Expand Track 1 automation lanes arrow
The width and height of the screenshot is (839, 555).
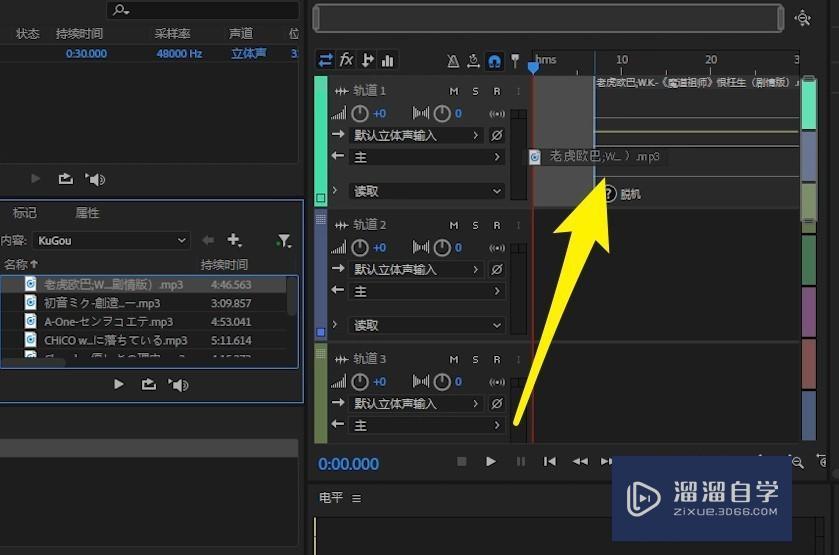click(335, 190)
